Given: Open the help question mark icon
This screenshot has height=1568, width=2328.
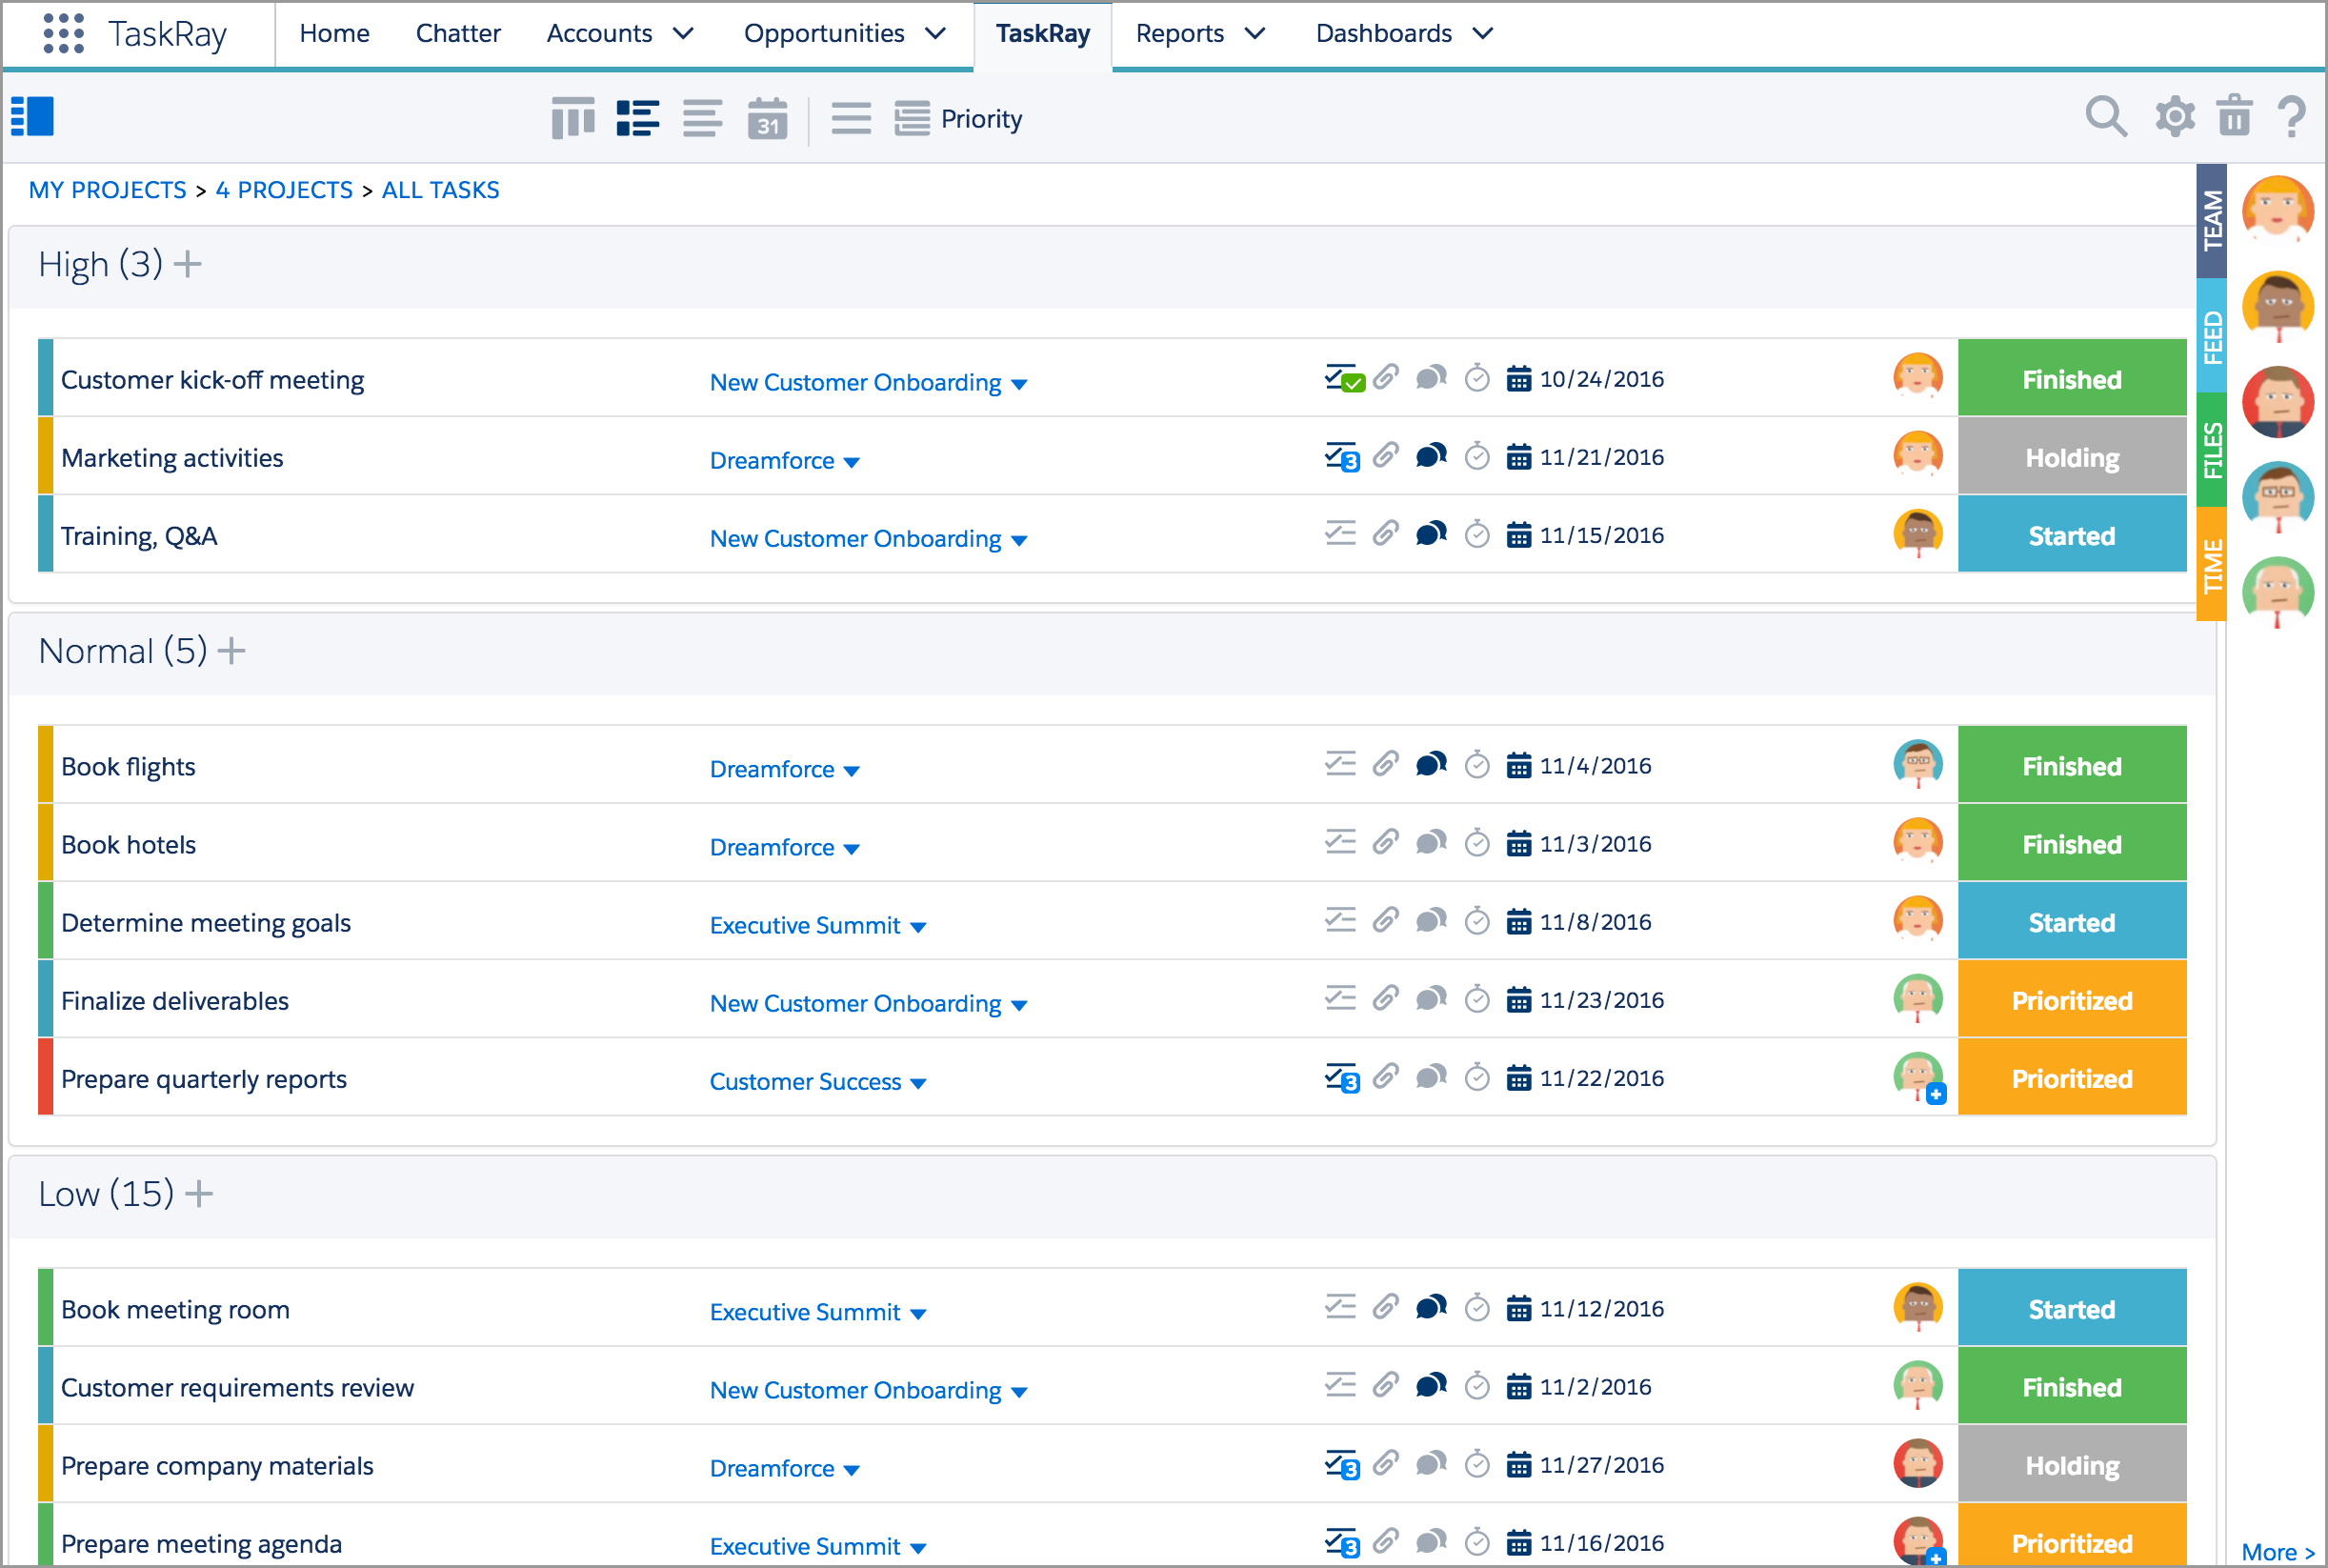Looking at the screenshot, I should 2292,117.
